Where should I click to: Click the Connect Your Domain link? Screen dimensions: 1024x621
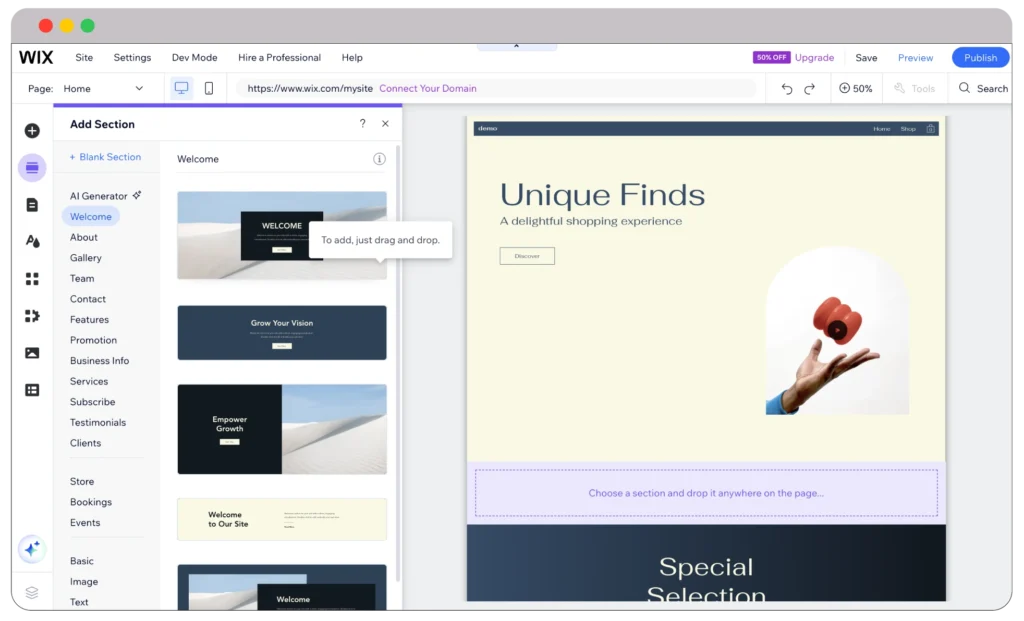[427, 89]
